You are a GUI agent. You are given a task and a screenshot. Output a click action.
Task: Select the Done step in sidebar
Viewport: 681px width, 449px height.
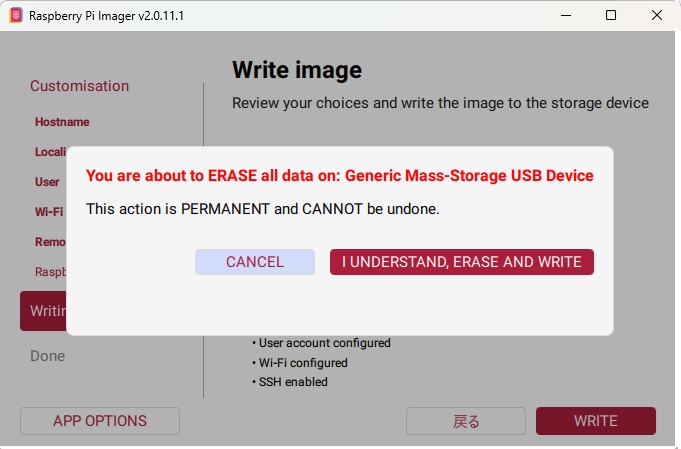47,356
